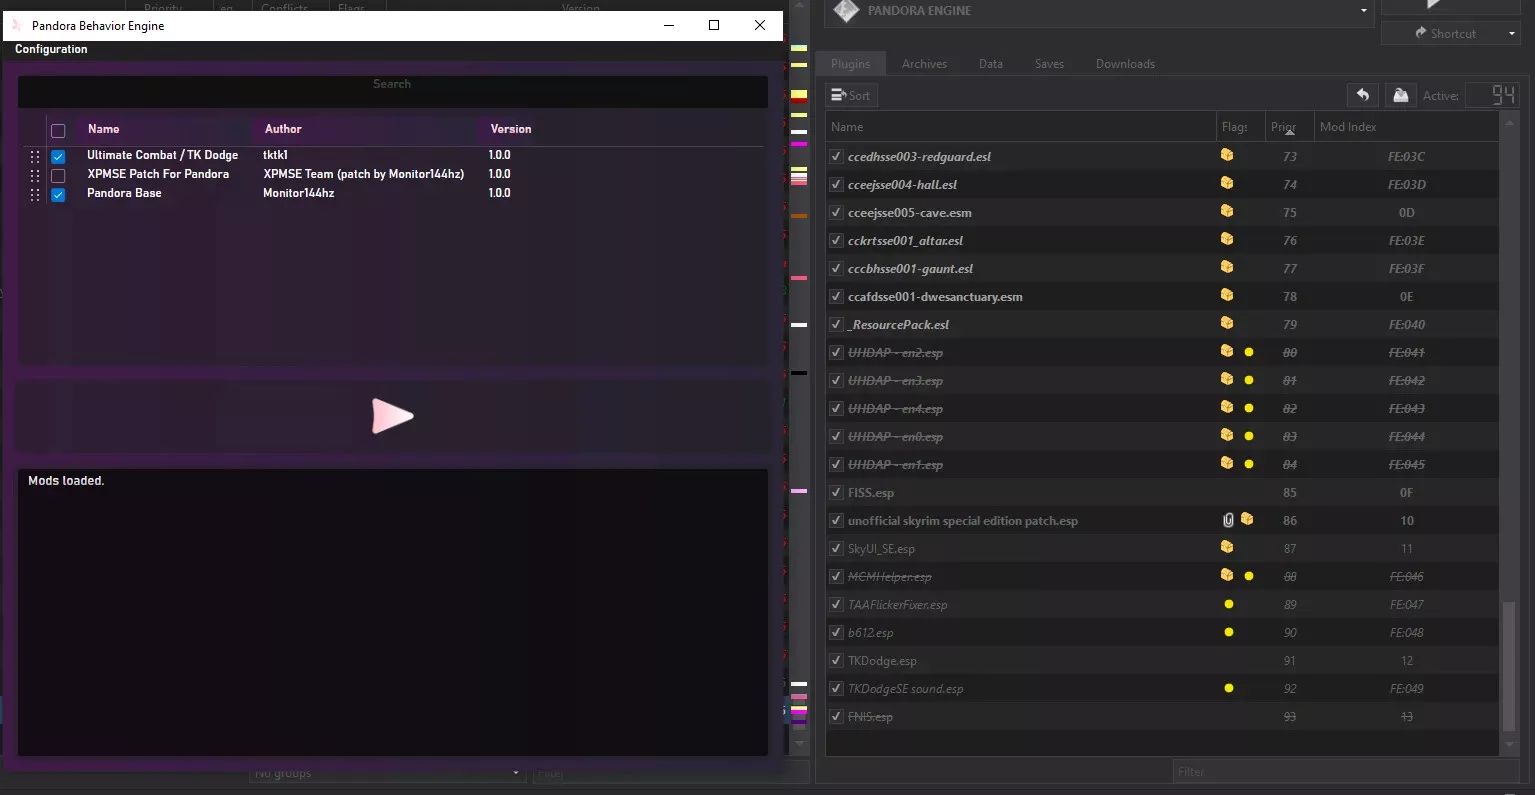Switch to the Plugins tab
Viewport: 1535px width, 795px height.
851,64
